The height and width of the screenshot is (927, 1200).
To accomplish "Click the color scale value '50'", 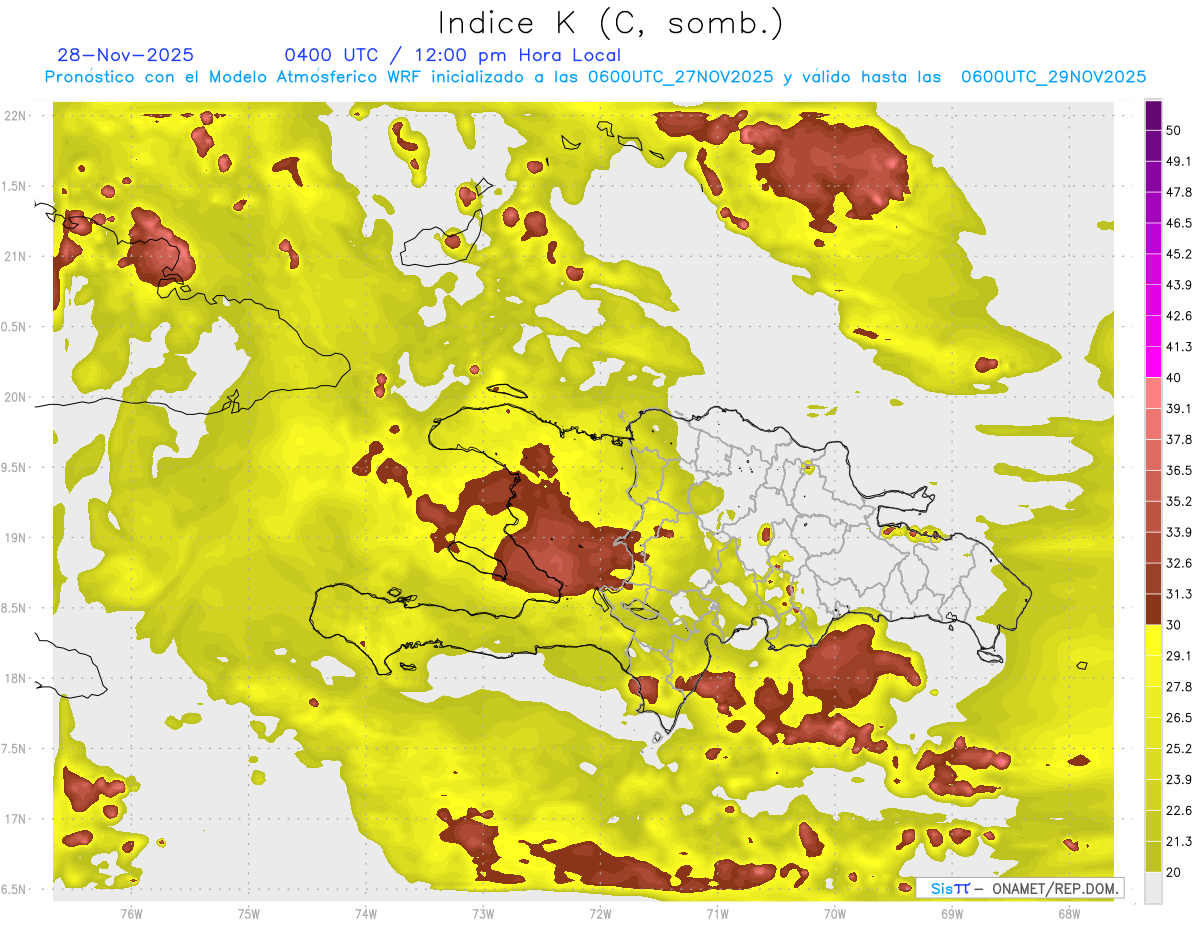I will (1175, 130).
